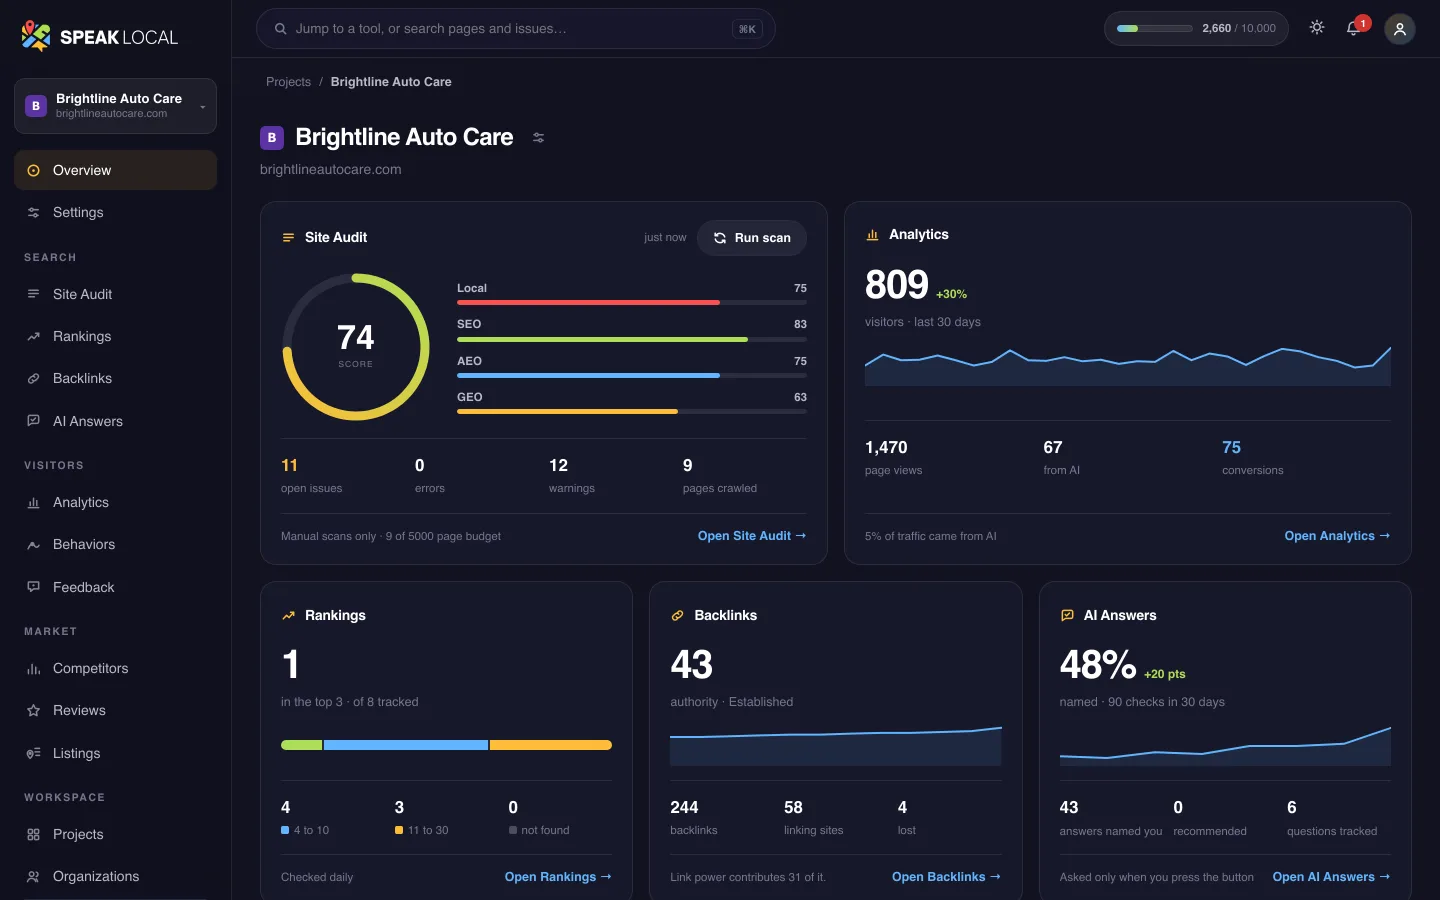1440x900 pixels.
Task: Open the user account avatar
Action: 1400,29
